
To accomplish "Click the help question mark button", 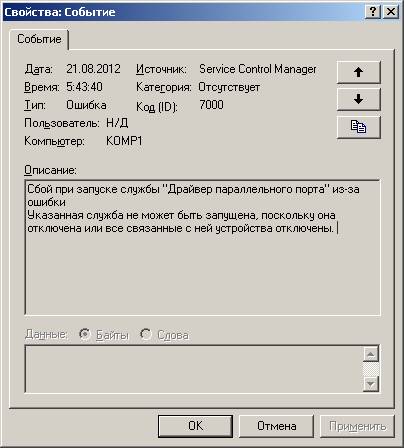I will click(x=373, y=12).
